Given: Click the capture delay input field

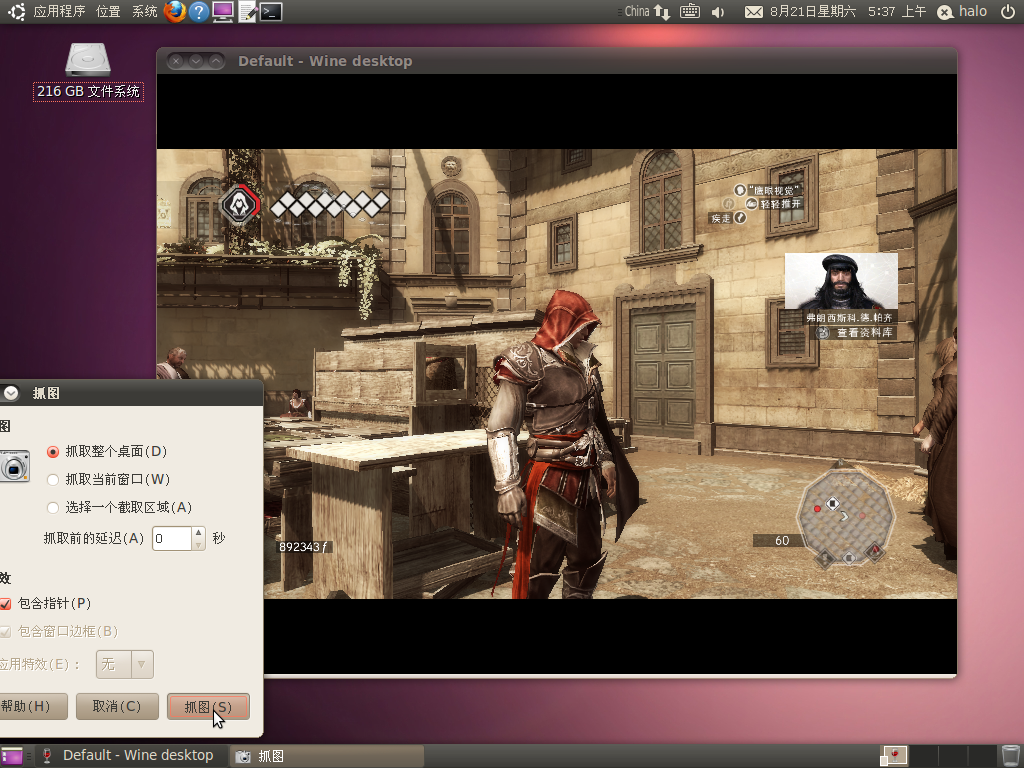Looking at the screenshot, I should [172, 539].
